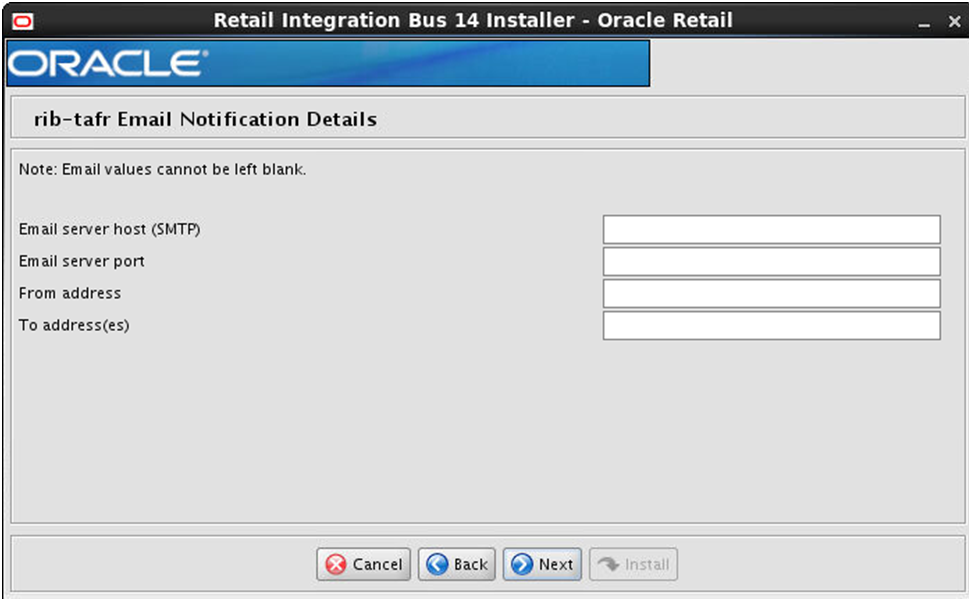971x601 pixels.
Task: Click the greyed-out Install button
Action: (634, 564)
